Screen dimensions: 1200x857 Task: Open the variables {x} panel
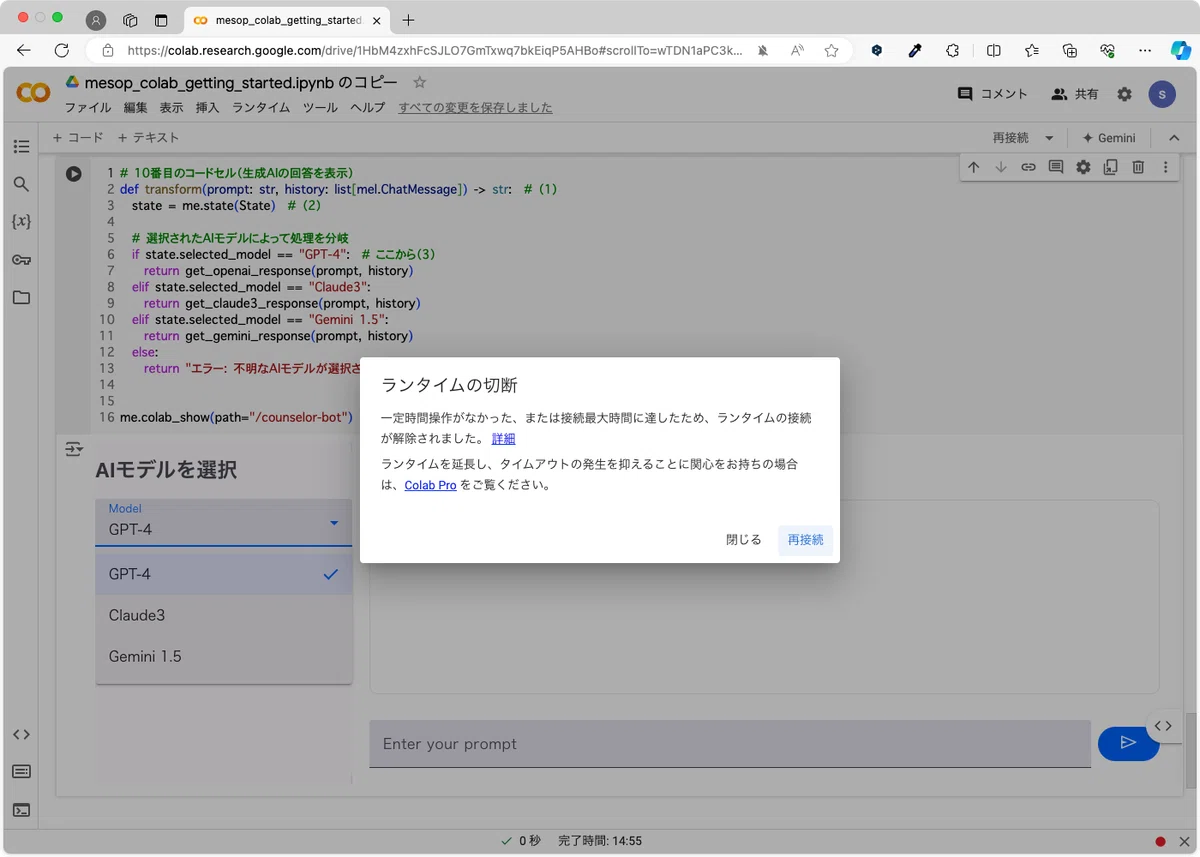[21, 222]
